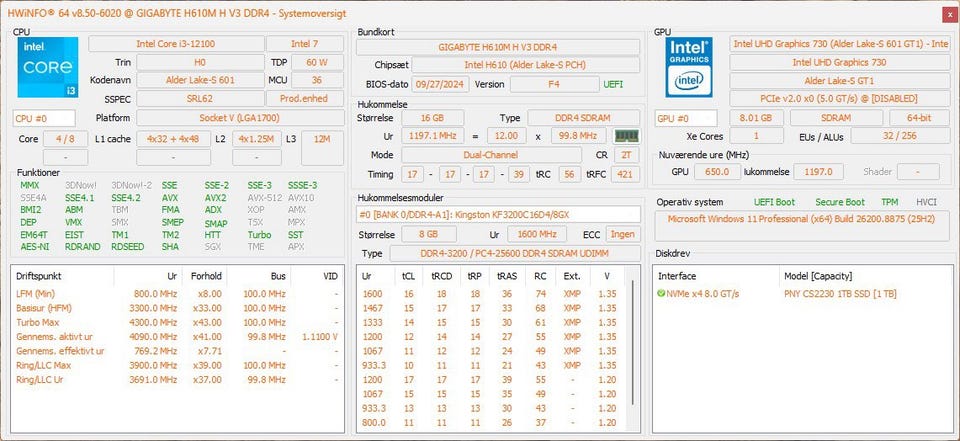Click the Intel 7 process field
Viewport: 960px width, 441px height.
coord(304,44)
